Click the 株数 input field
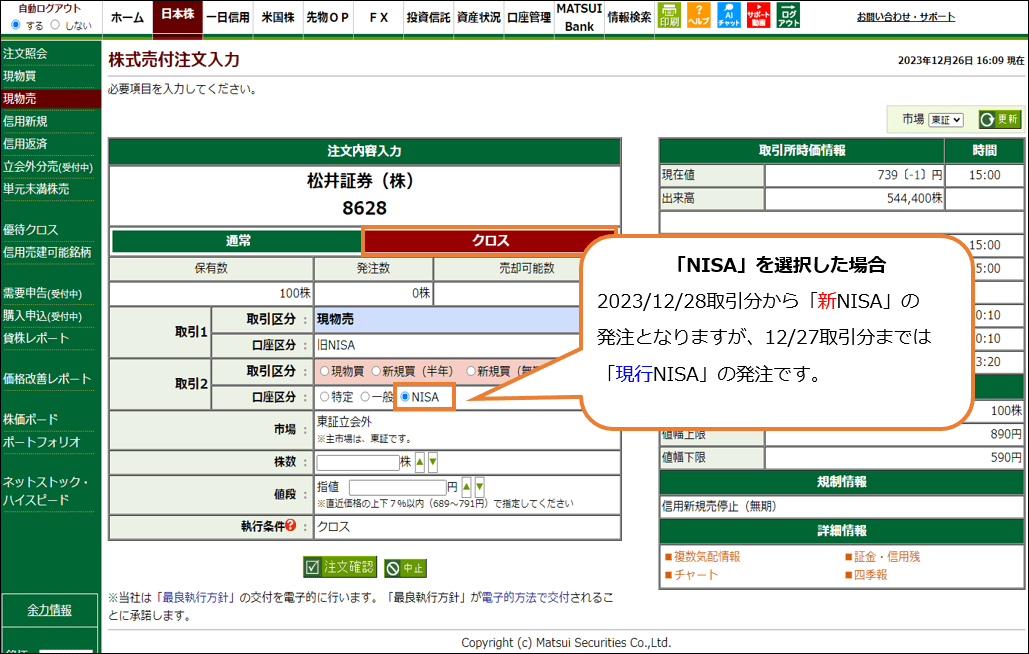1029x654 pixels. (358, 462)
